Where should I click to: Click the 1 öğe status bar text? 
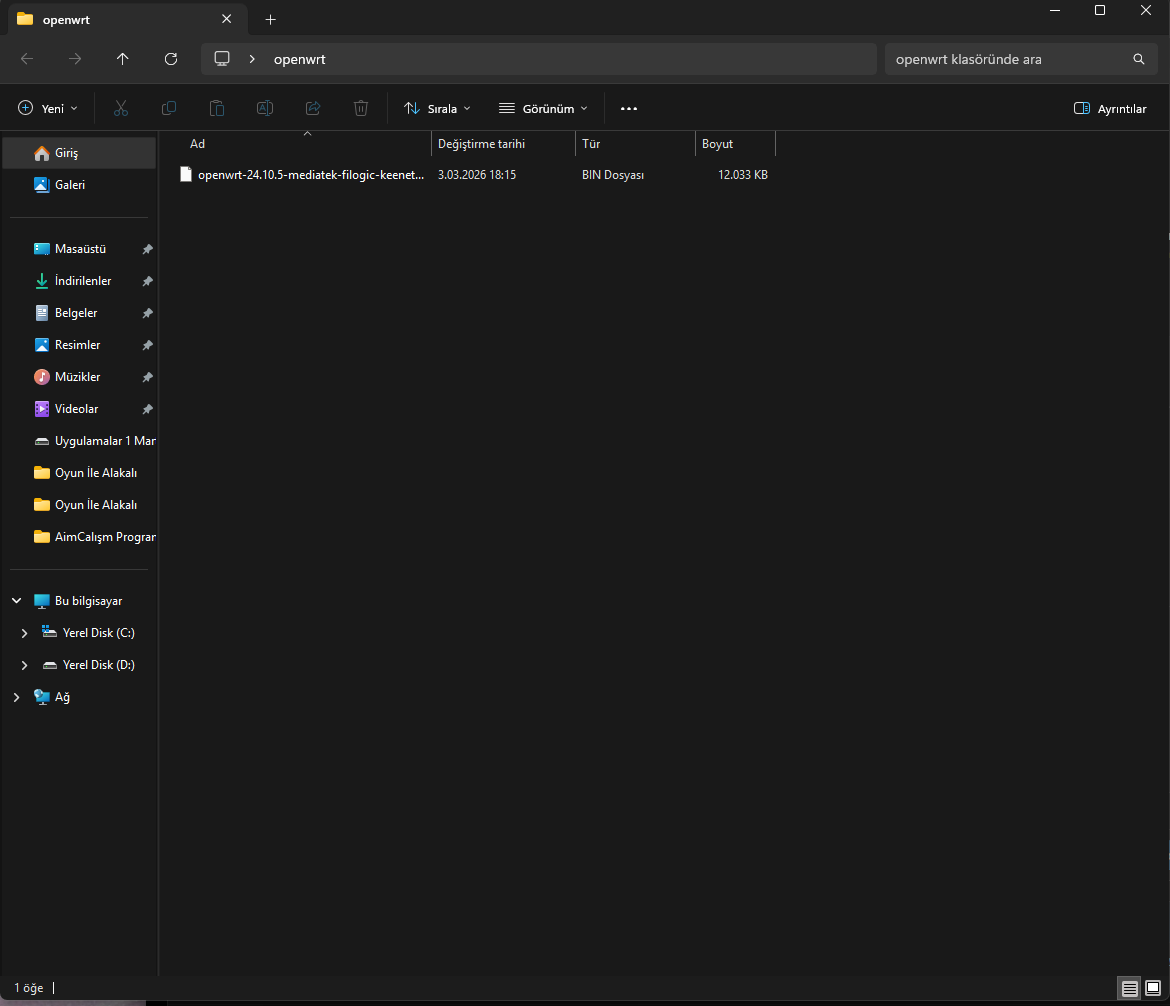pyautogui.click(x=29, y=988)
